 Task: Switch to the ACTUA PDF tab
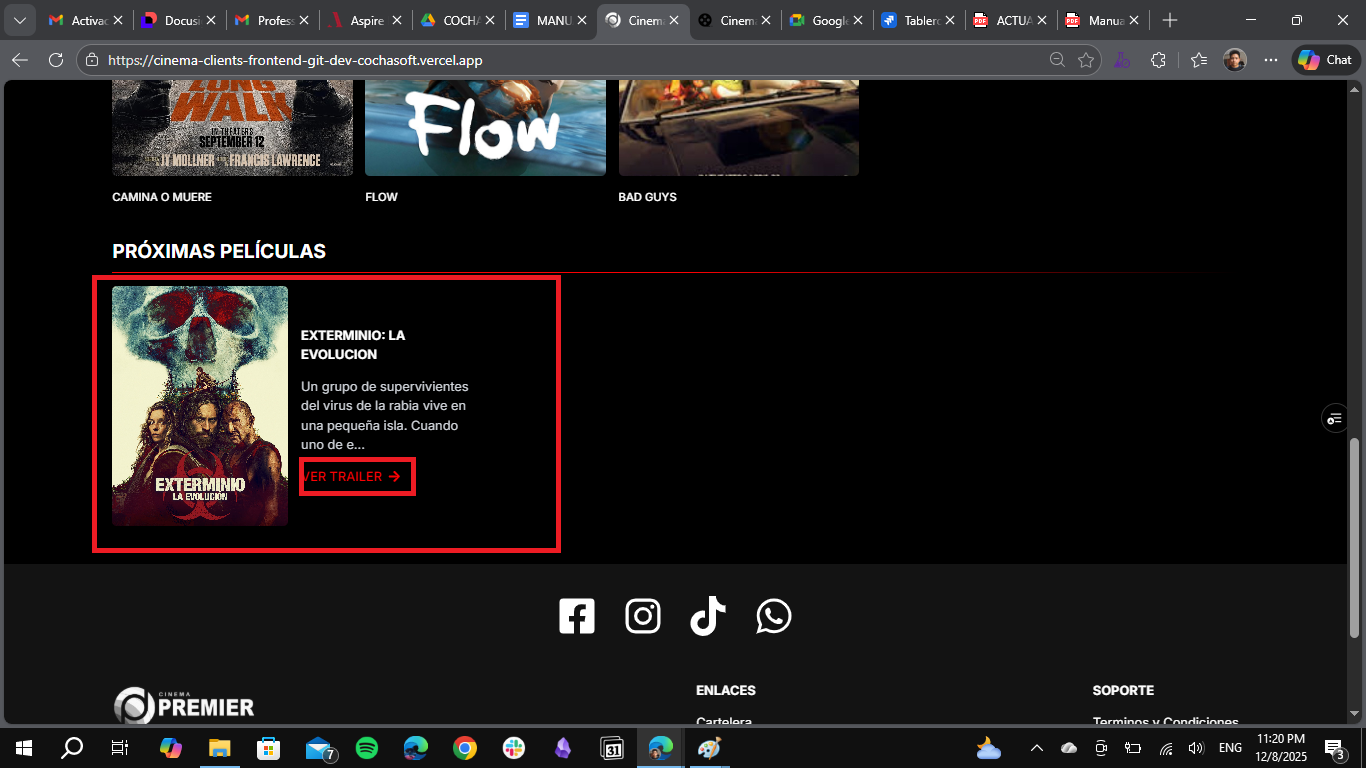click(1009, 19)
